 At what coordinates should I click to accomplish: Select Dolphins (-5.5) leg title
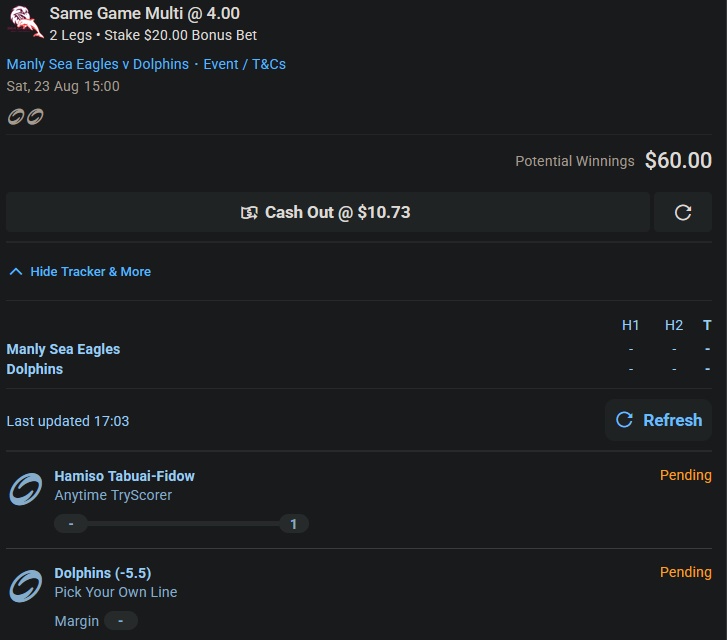102,573
